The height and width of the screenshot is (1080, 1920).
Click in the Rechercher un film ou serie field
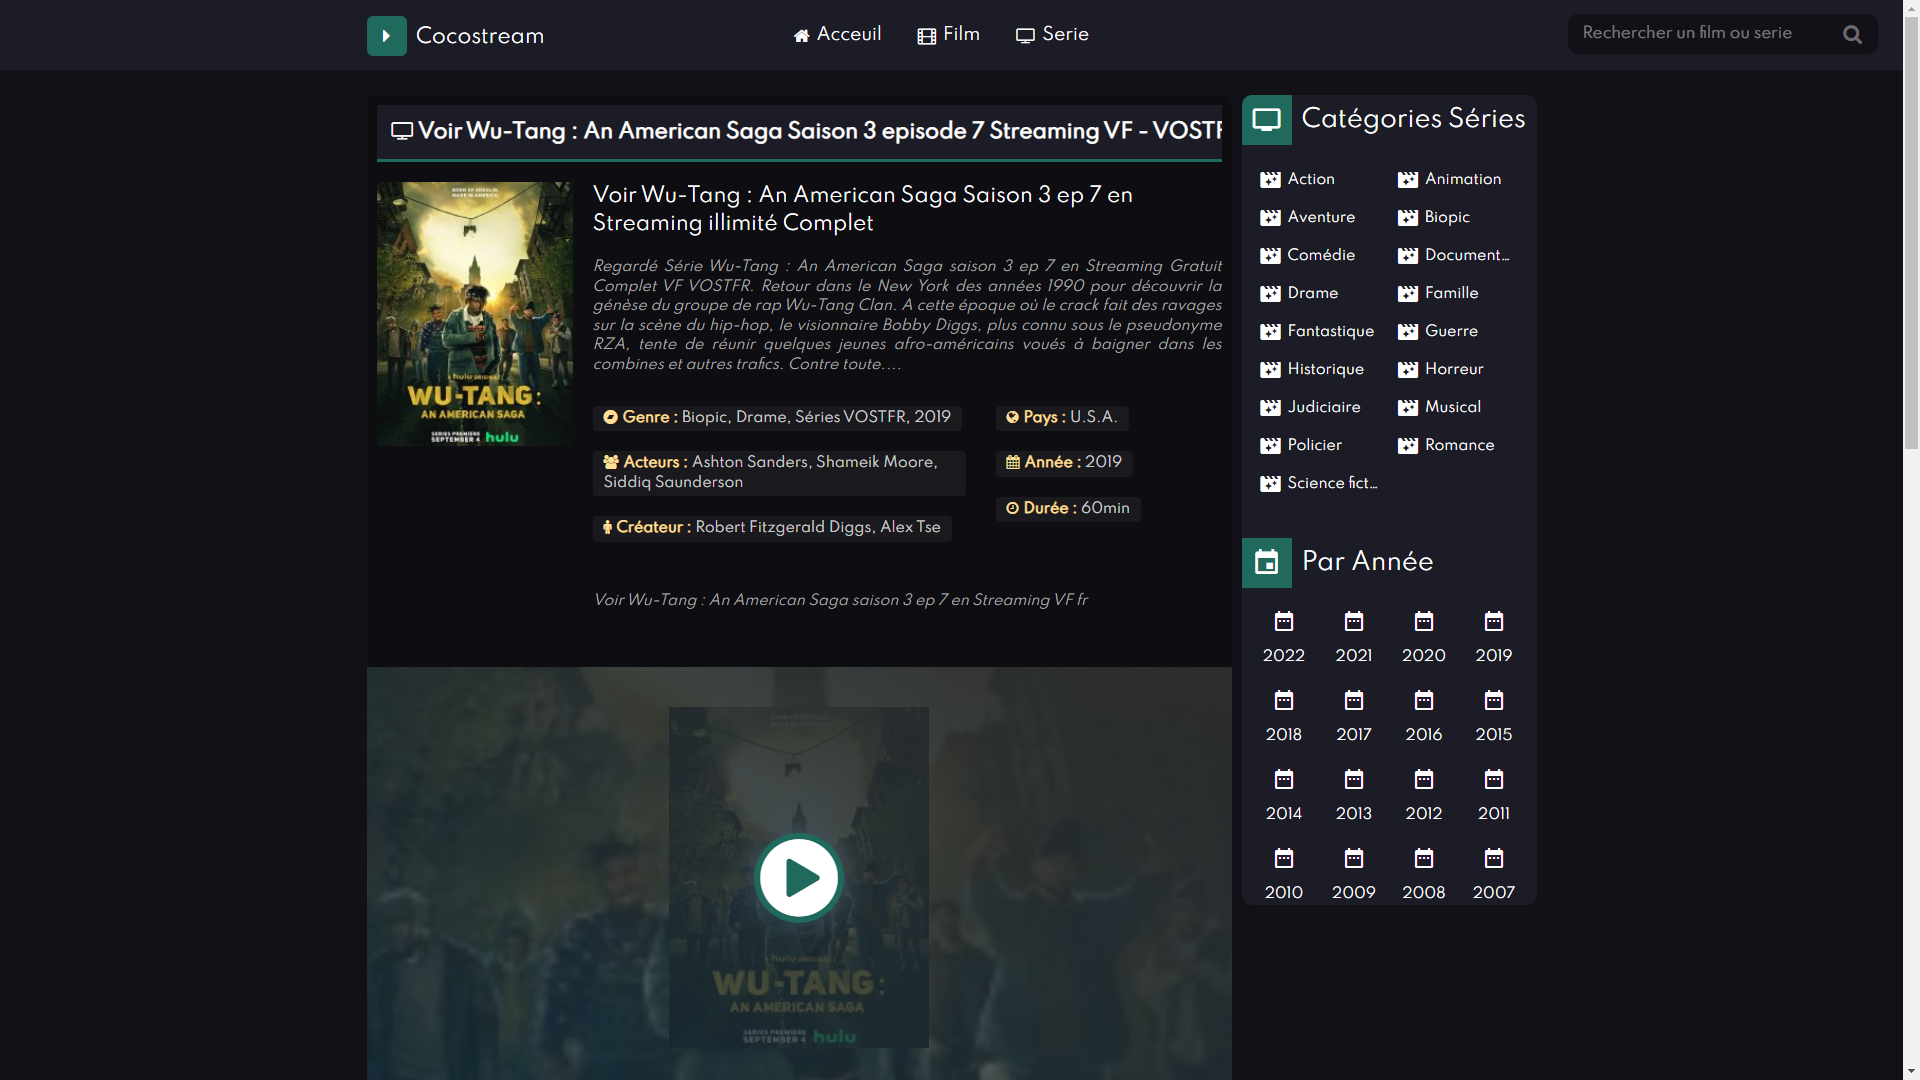(x=1705, y=34)
